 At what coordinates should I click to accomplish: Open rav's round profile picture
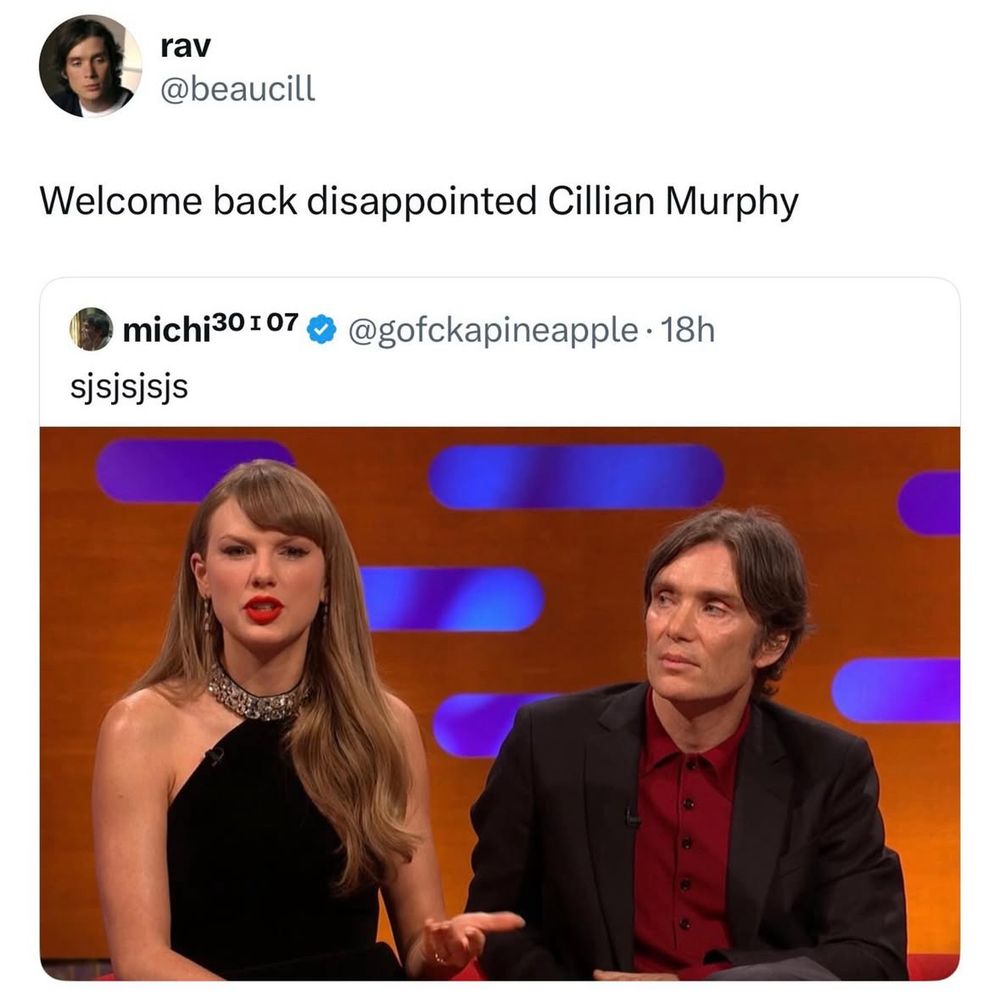click(90, 66)
